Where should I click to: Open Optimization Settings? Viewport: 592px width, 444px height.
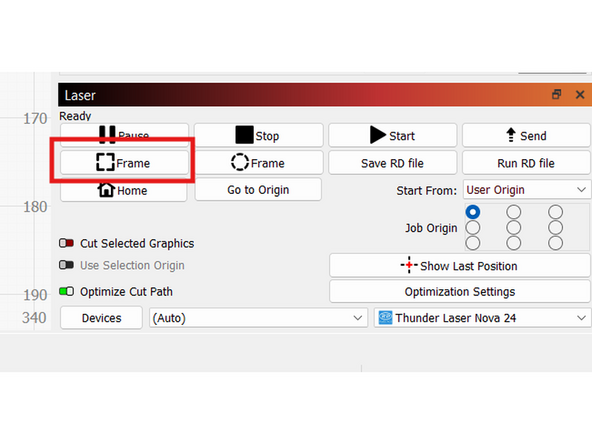tap(459, 291)
